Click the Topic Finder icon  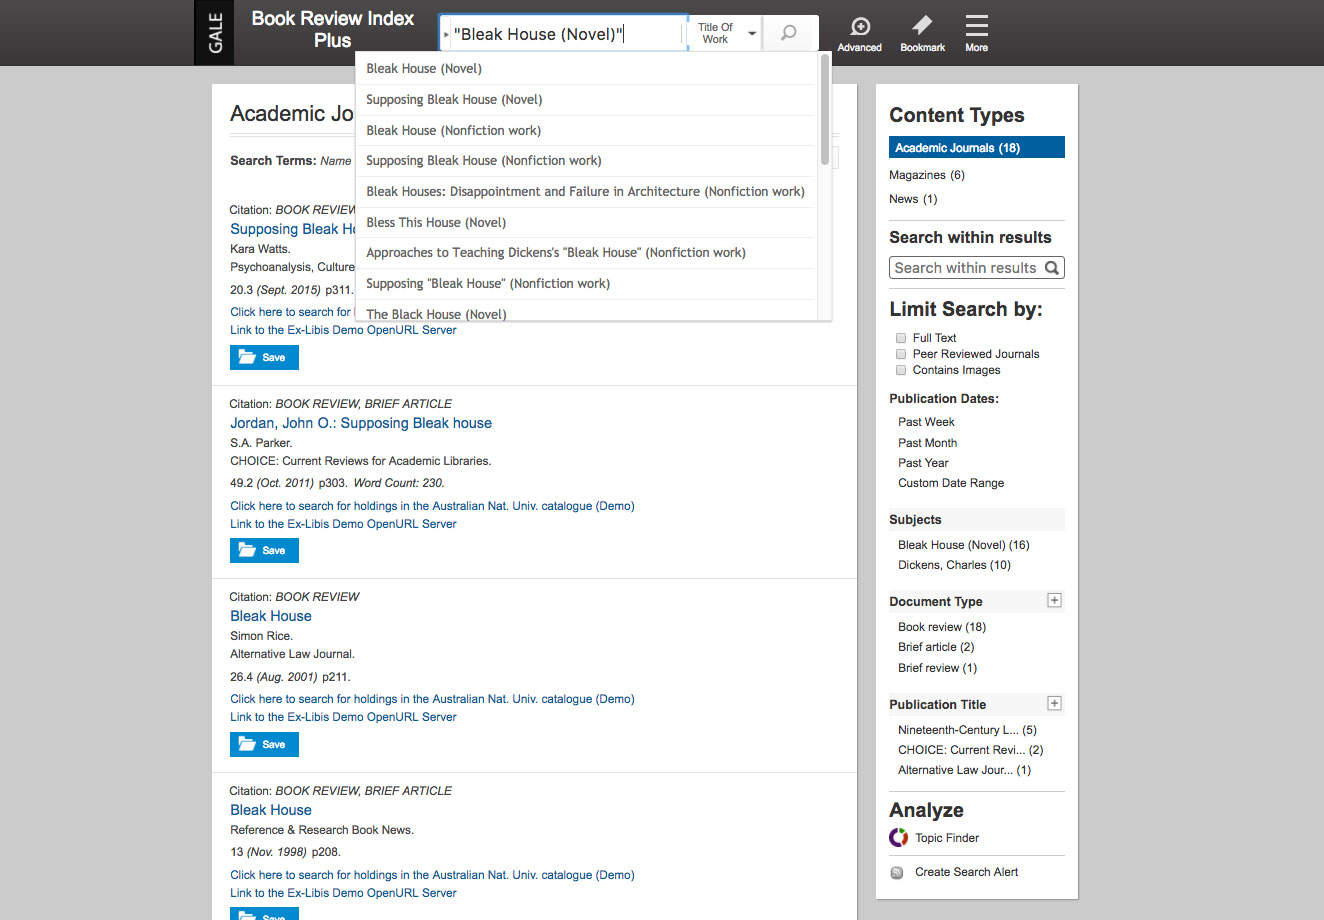899,838
